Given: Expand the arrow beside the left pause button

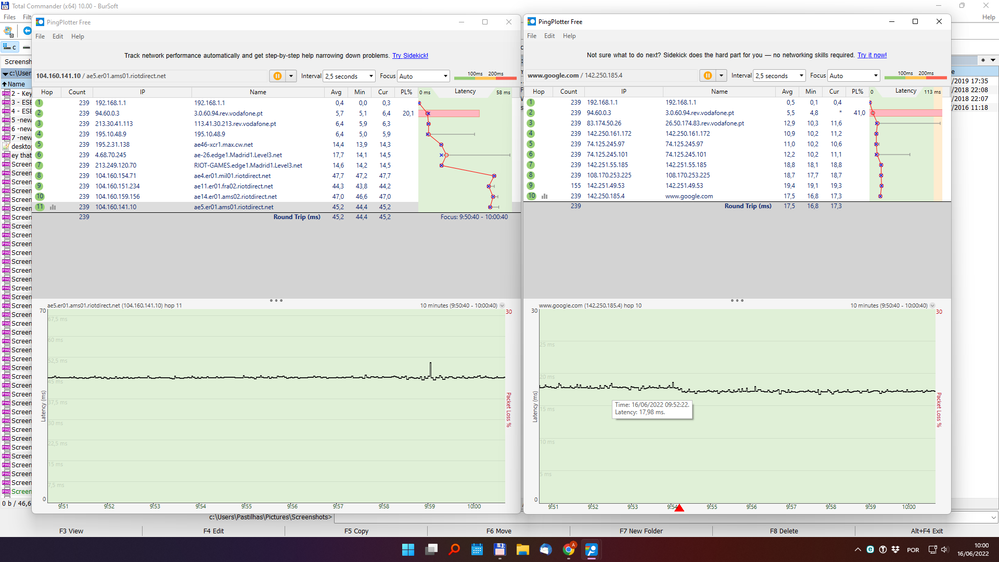Looking at the screenshot, I should click(x=292, y=76).
